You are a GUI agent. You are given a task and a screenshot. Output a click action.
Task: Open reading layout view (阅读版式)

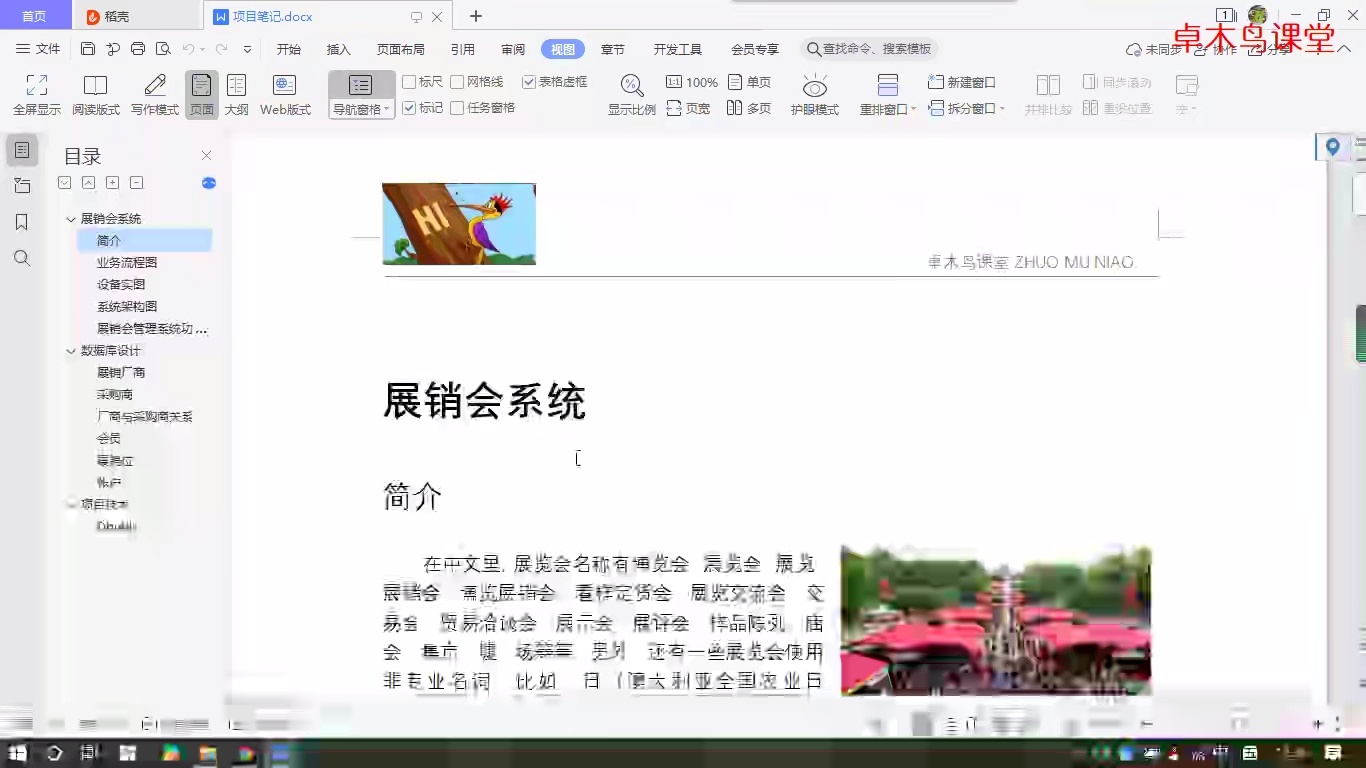[x=94, y=95]
